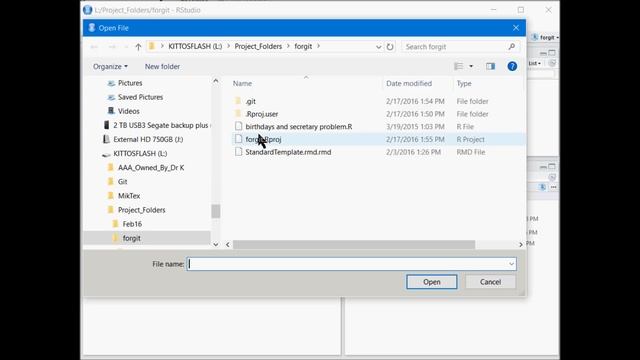Select Saved Pictures in navigation pane
The height and width of the screenshot is (360, 640).
pos(140,97)
